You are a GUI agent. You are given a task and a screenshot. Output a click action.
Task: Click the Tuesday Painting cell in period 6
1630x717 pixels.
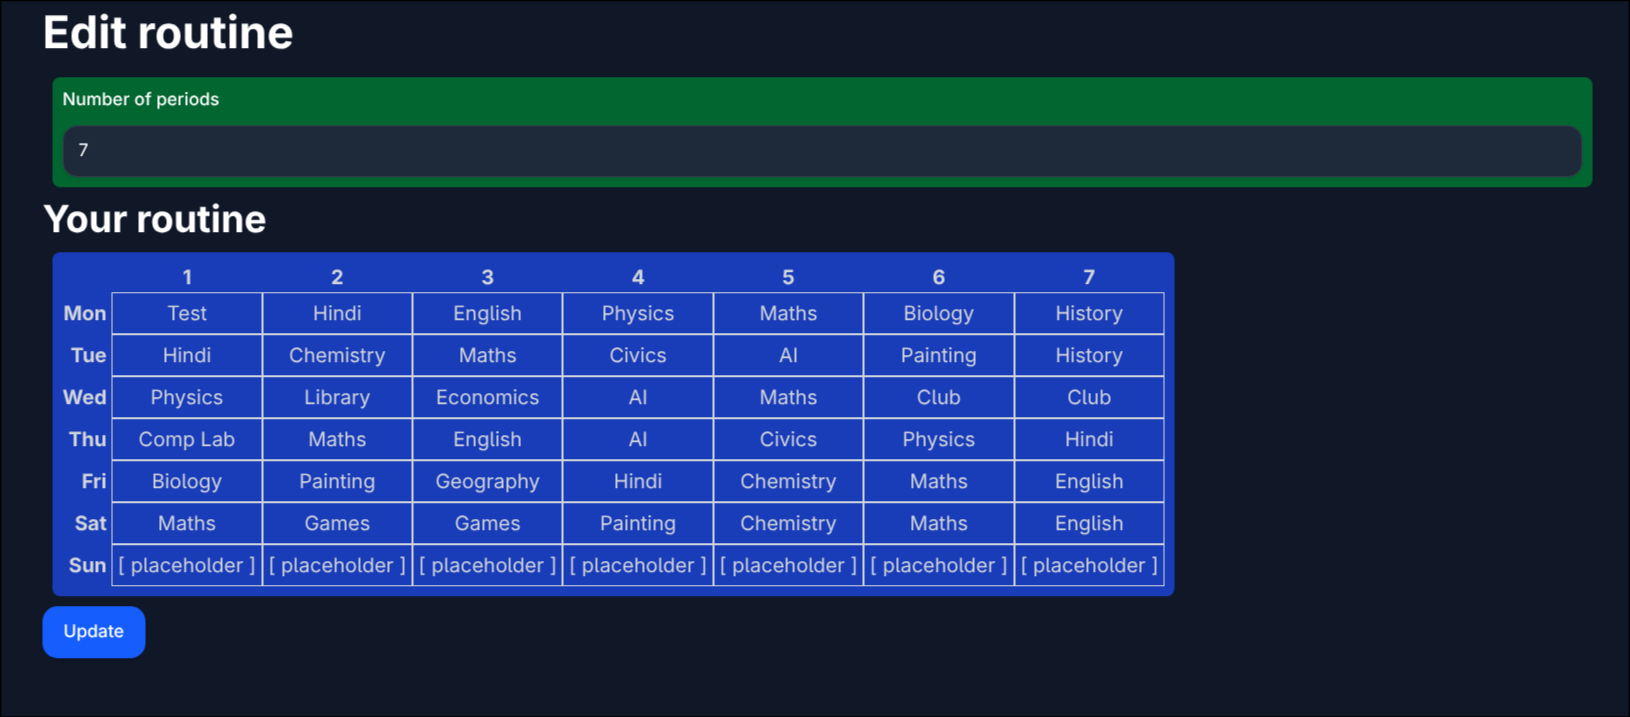938,355
